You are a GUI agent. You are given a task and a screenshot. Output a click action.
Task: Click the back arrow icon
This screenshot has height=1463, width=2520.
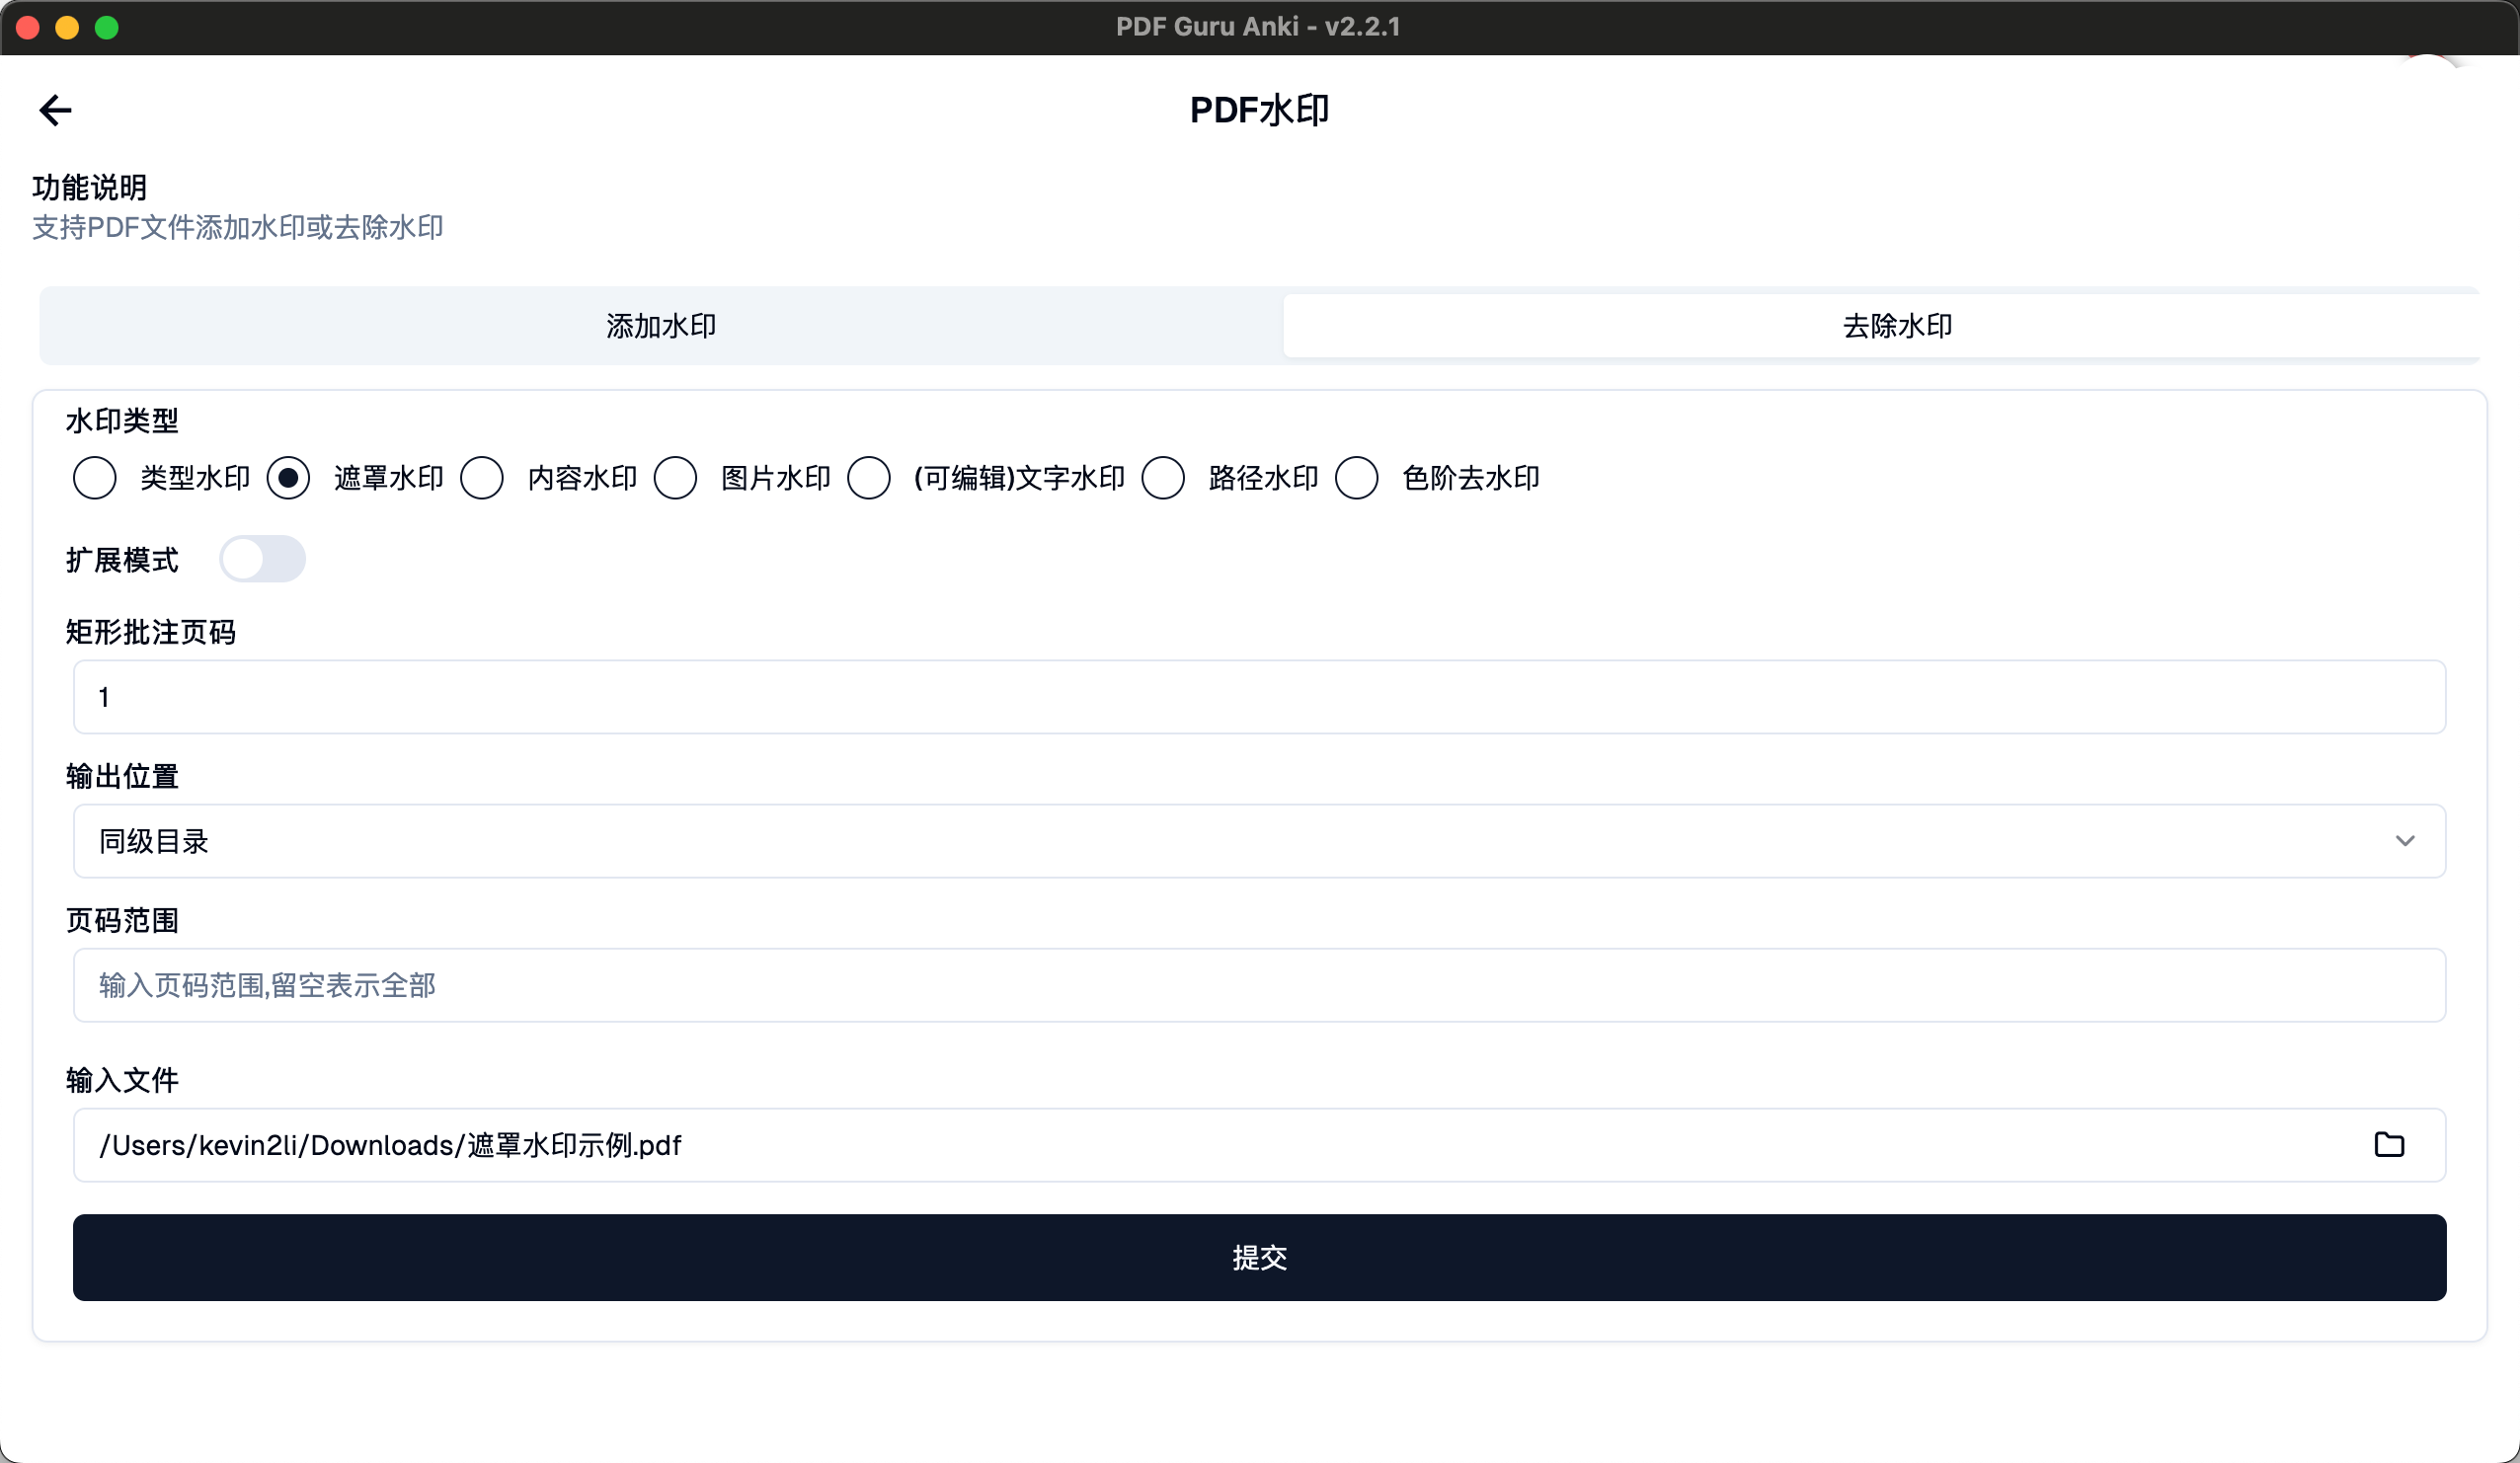click(55, 110)
